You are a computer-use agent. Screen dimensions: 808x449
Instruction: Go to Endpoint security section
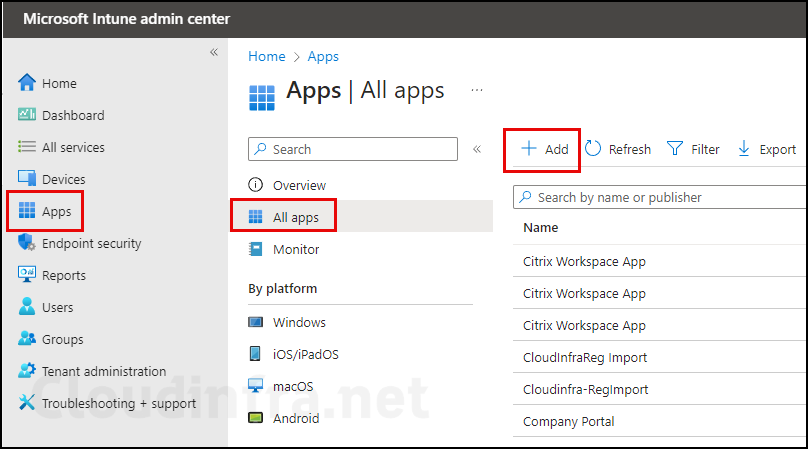point(91,243)
